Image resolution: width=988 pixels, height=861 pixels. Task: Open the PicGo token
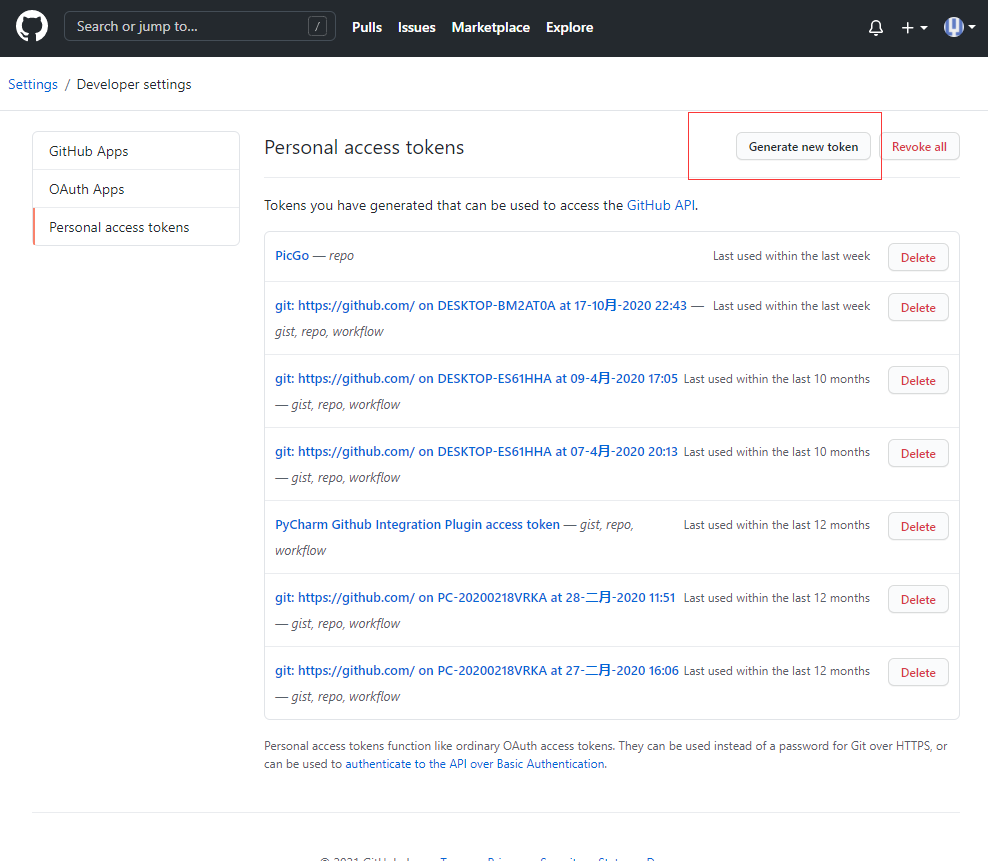tap(292, 255)
